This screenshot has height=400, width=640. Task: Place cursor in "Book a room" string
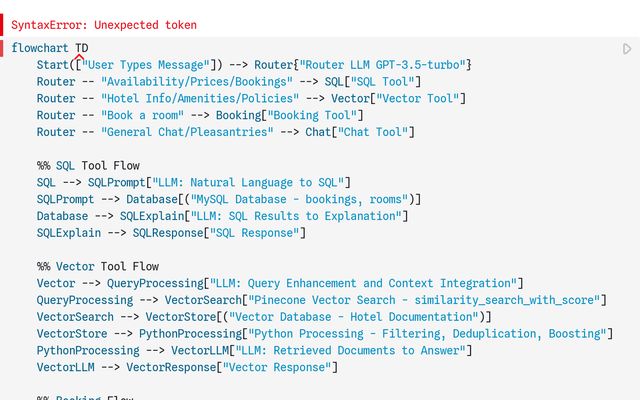142,115
